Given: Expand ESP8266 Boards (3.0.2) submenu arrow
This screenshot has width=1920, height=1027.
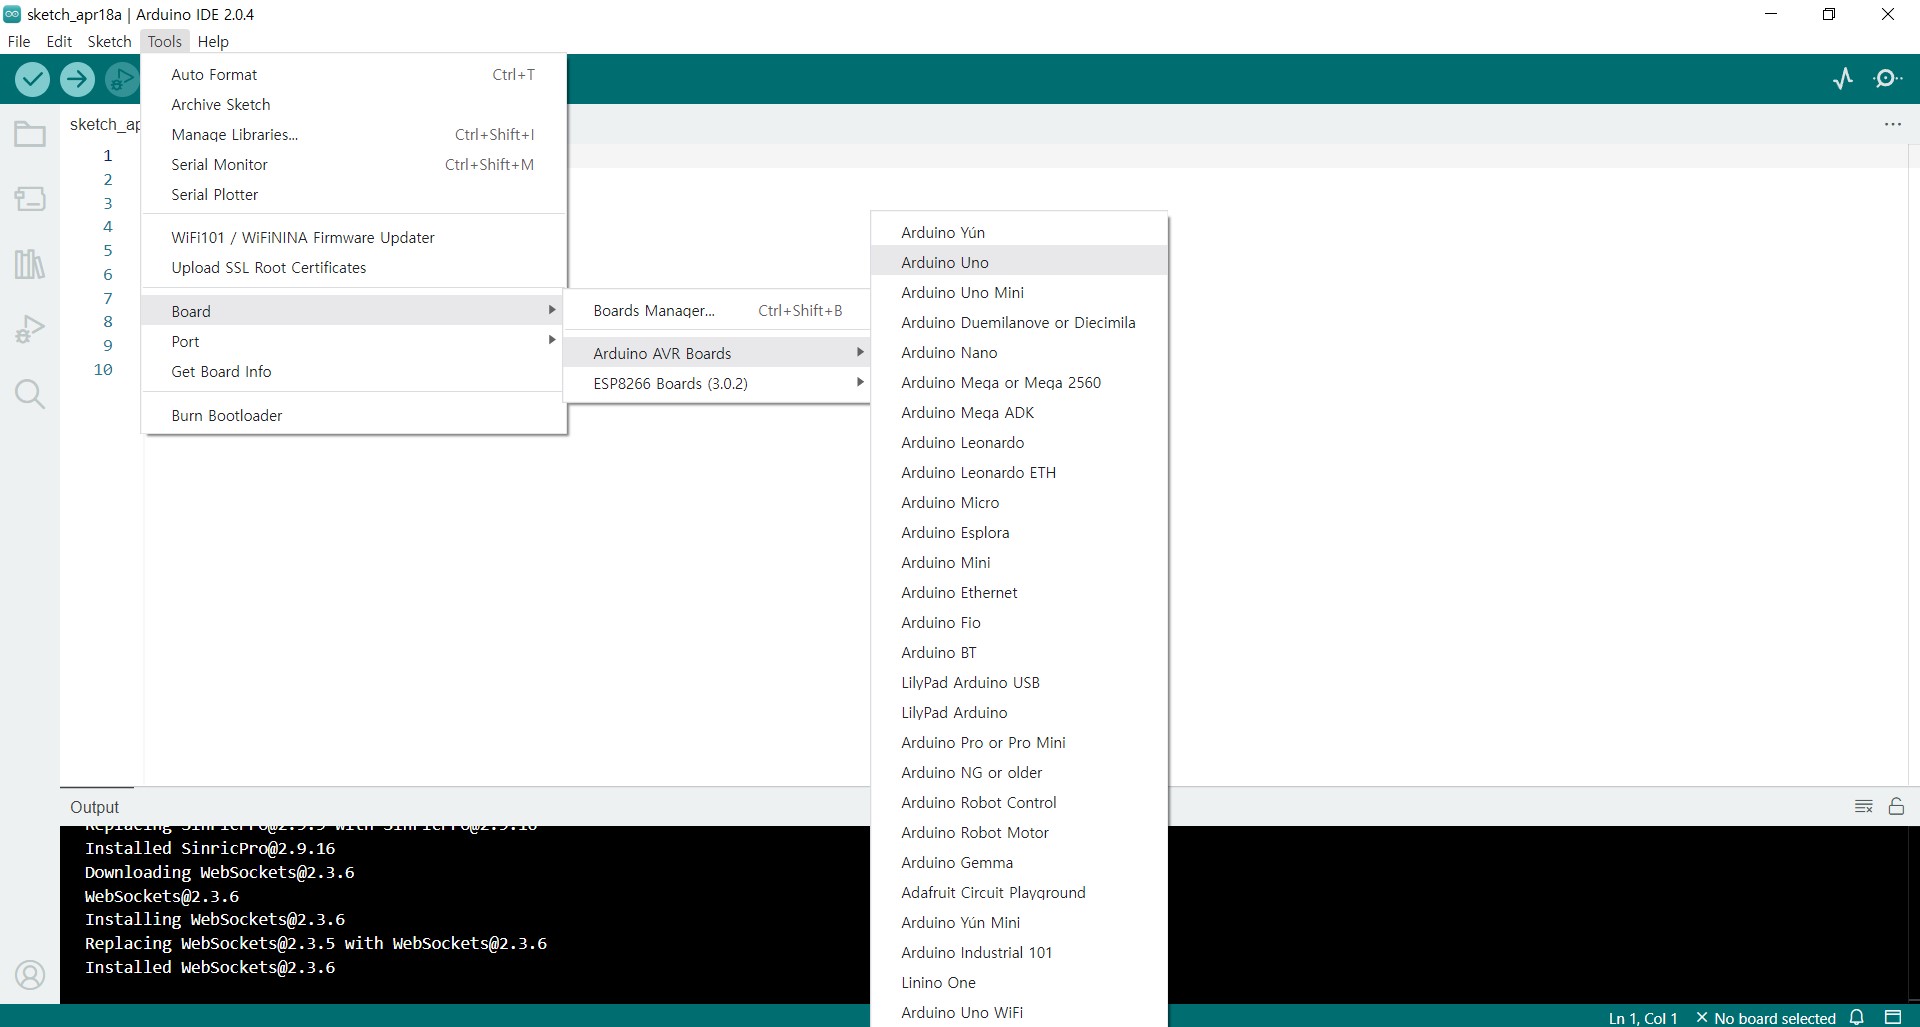Looking at the screenshot, I should (859, 382).
